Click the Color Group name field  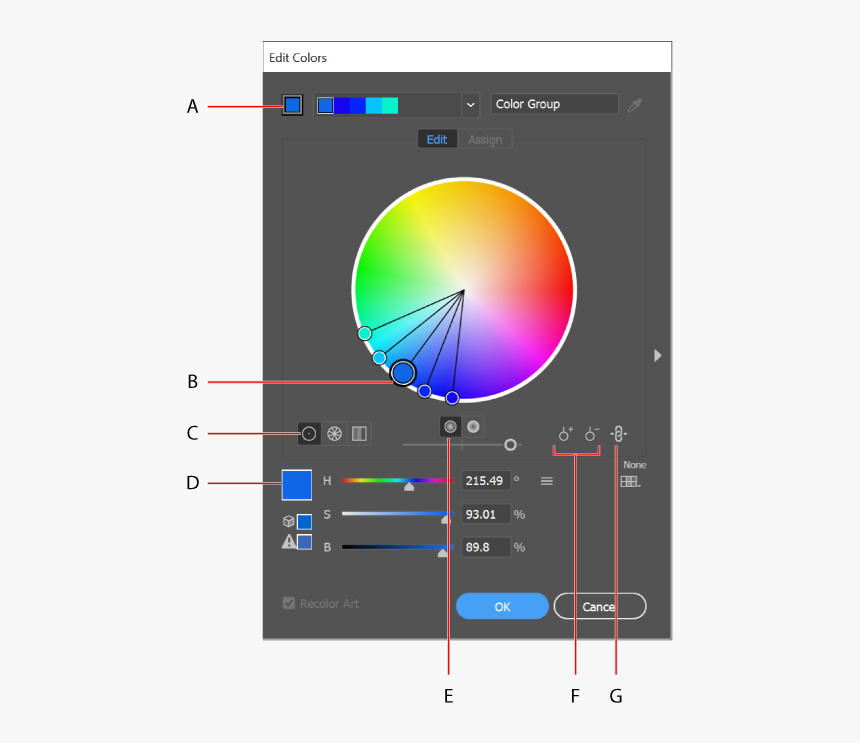tap(554, 103)
